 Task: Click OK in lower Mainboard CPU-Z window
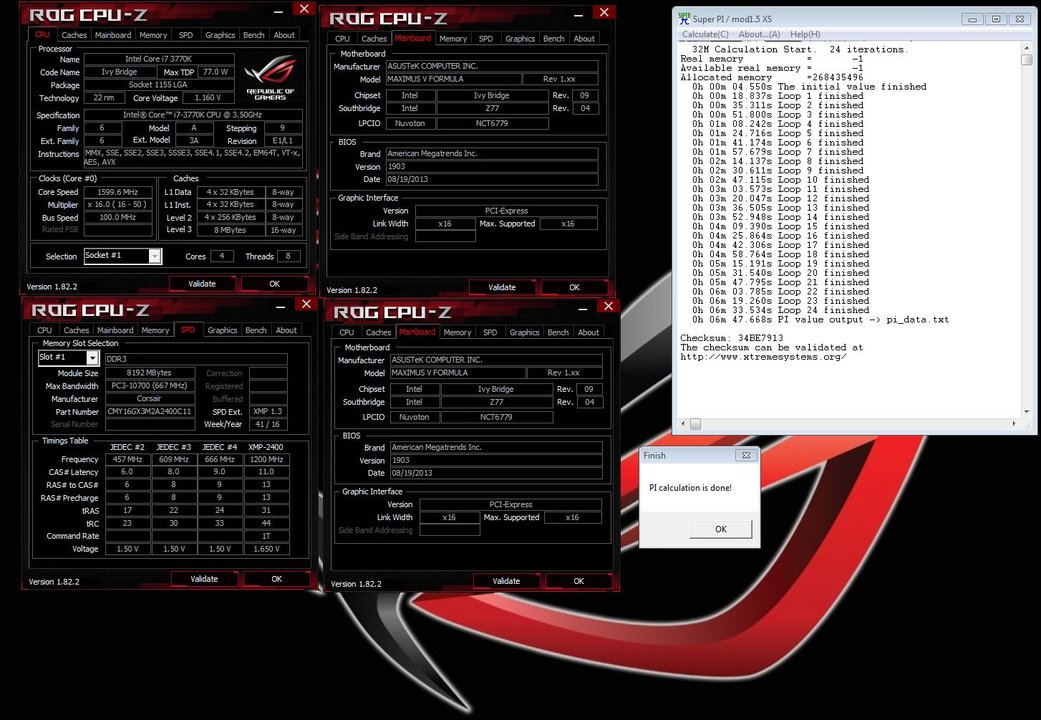click(578, 581)
